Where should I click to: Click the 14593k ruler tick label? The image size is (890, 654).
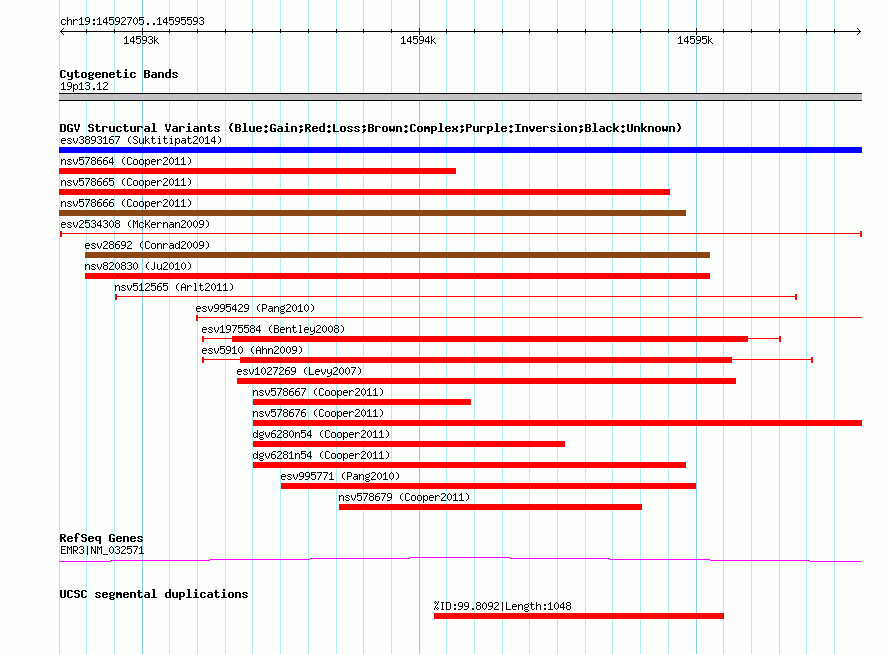[x=141, y=40]
